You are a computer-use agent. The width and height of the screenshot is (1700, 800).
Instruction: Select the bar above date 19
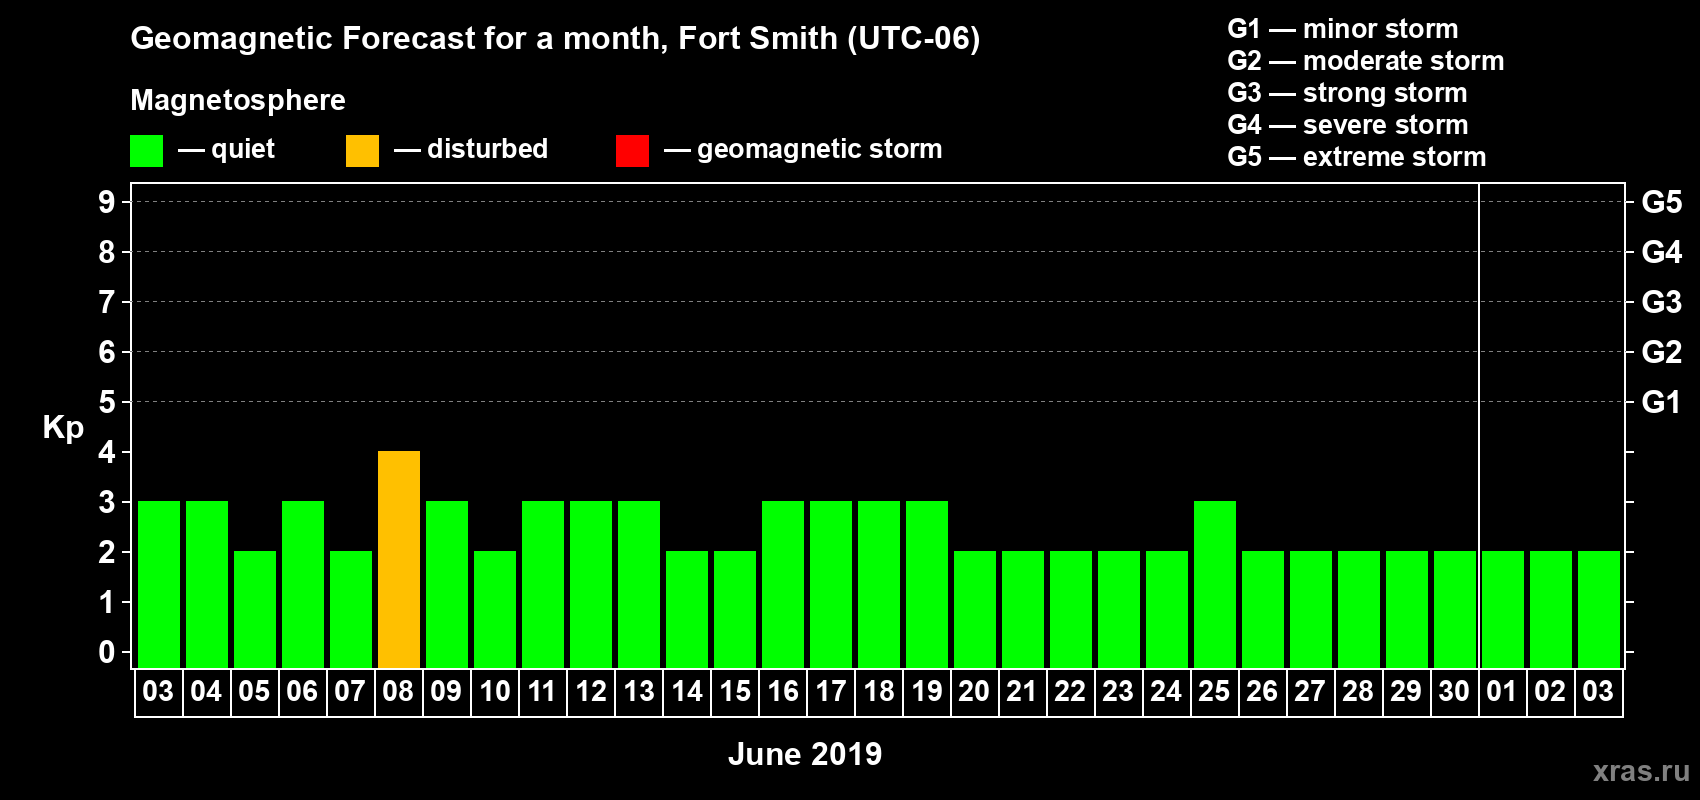coord(927,584)
